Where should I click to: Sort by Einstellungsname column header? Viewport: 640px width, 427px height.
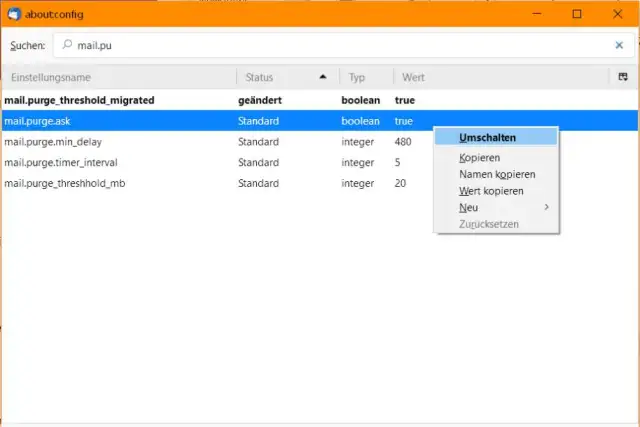coord(119,77)
